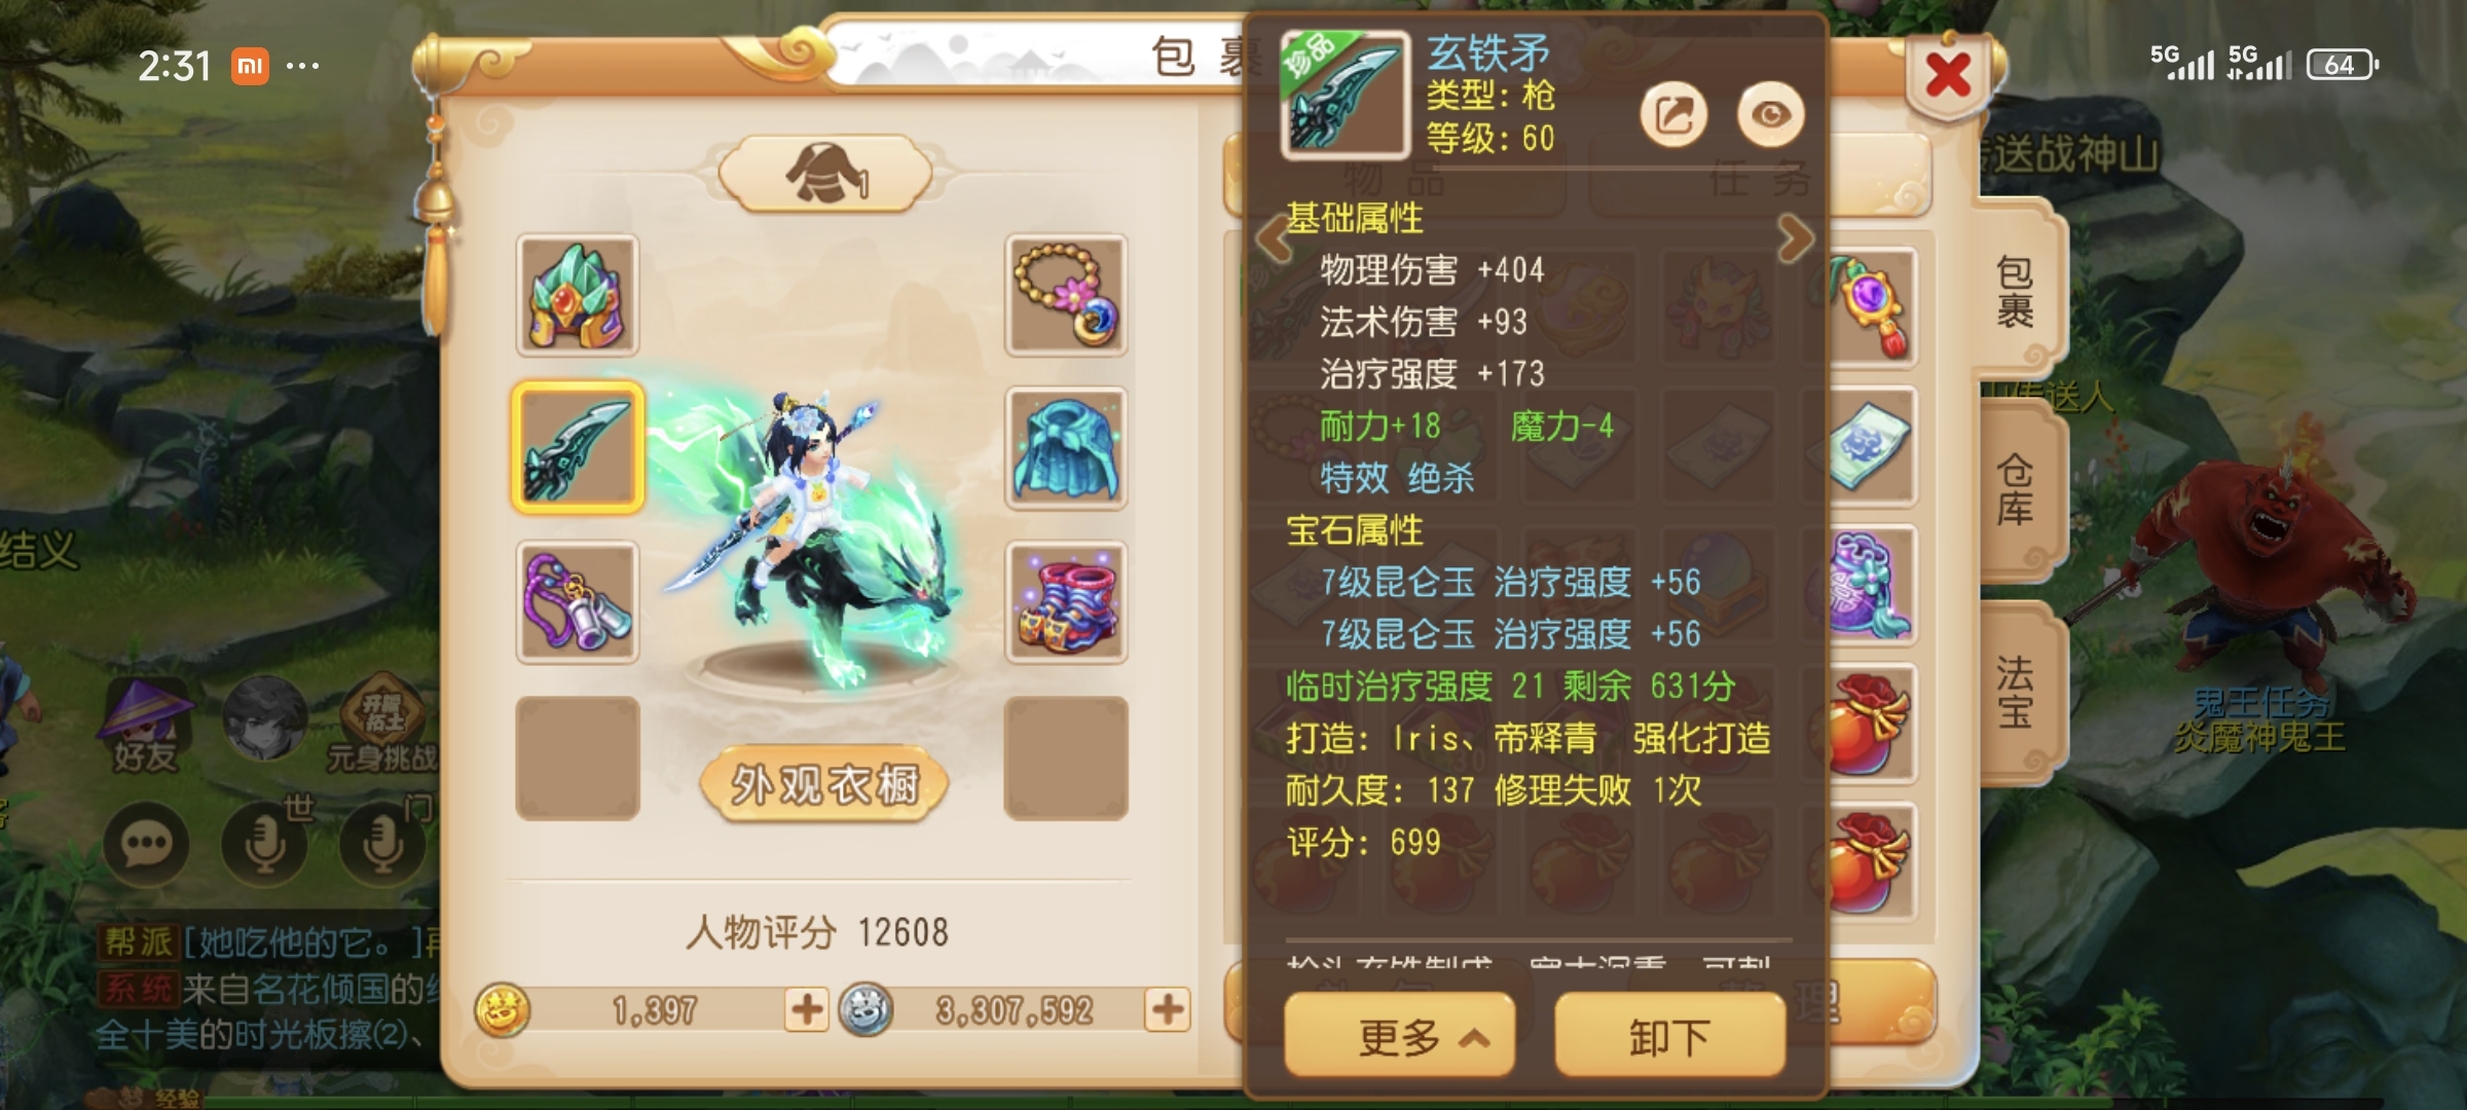The image size is (2467, 1110).
Task: Switch to the 法宝 treasure tab
Action: (x=2017, y=692)
